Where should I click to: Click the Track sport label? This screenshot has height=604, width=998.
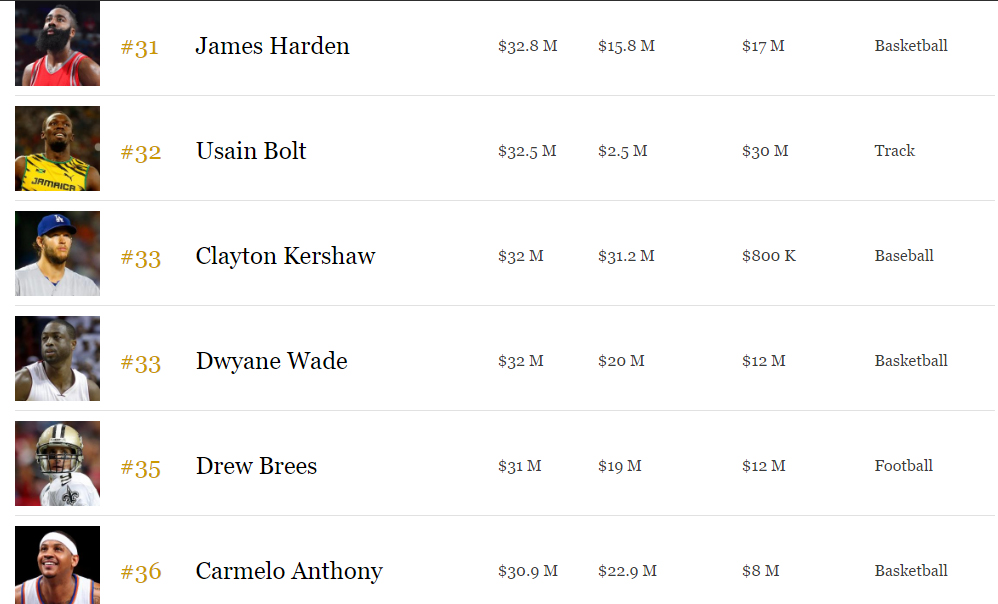[894, 151]
